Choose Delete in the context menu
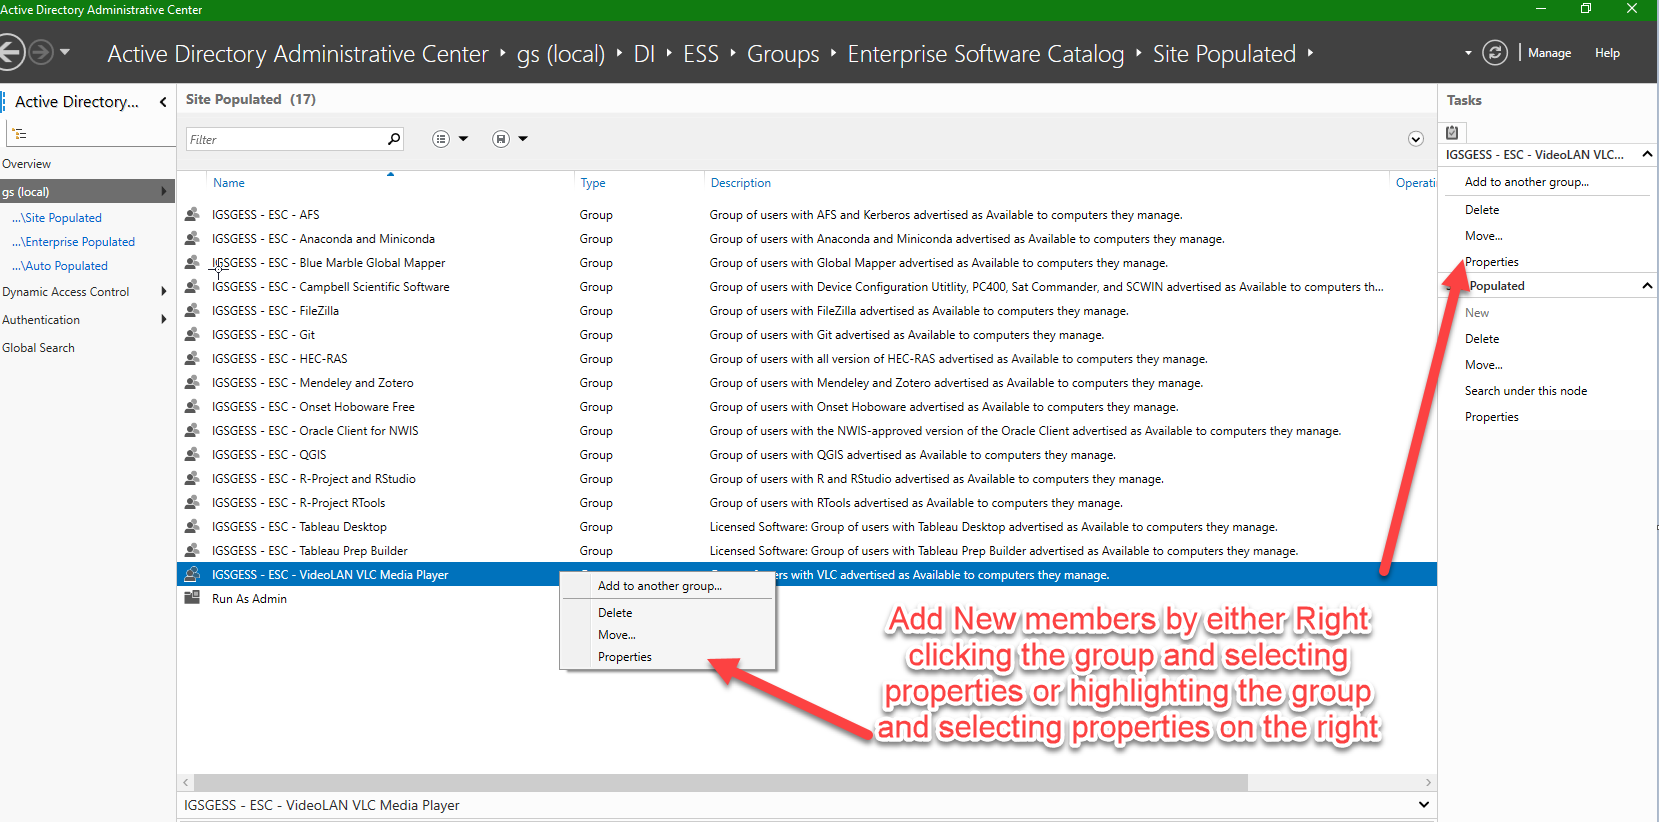This screenshot has width=1659, height=822. (x=667, y=613)
